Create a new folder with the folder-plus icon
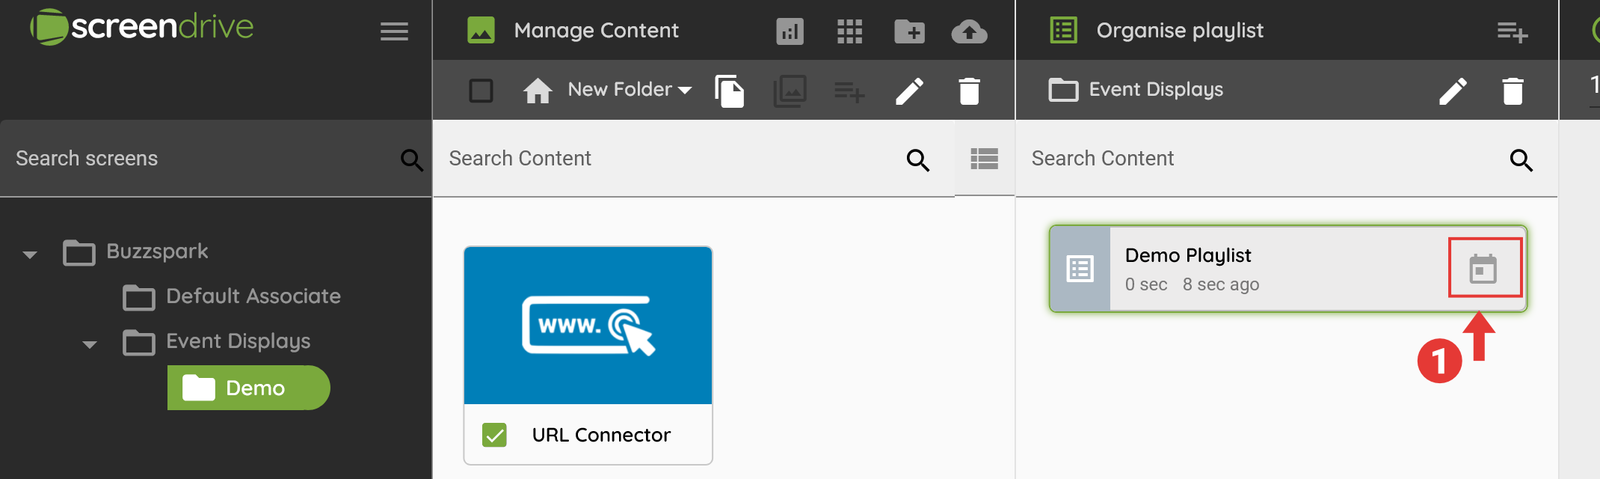 click(909, 32)
